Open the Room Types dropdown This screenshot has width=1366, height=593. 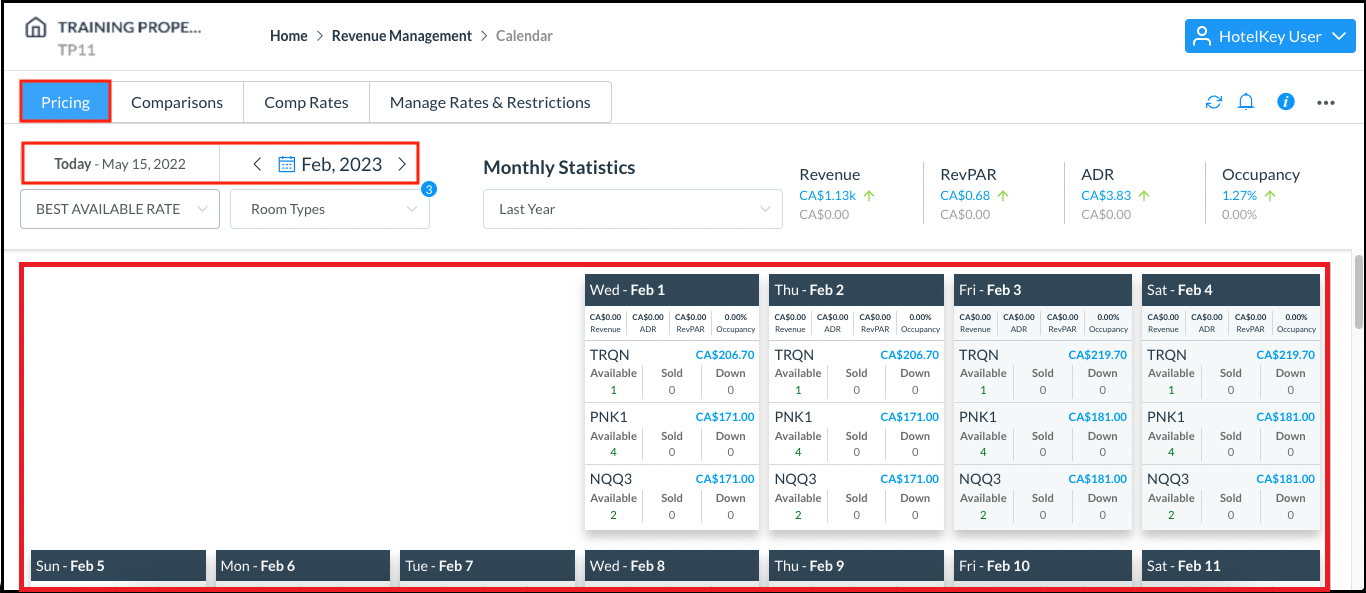pyautogui.click(x=329, y=209)
